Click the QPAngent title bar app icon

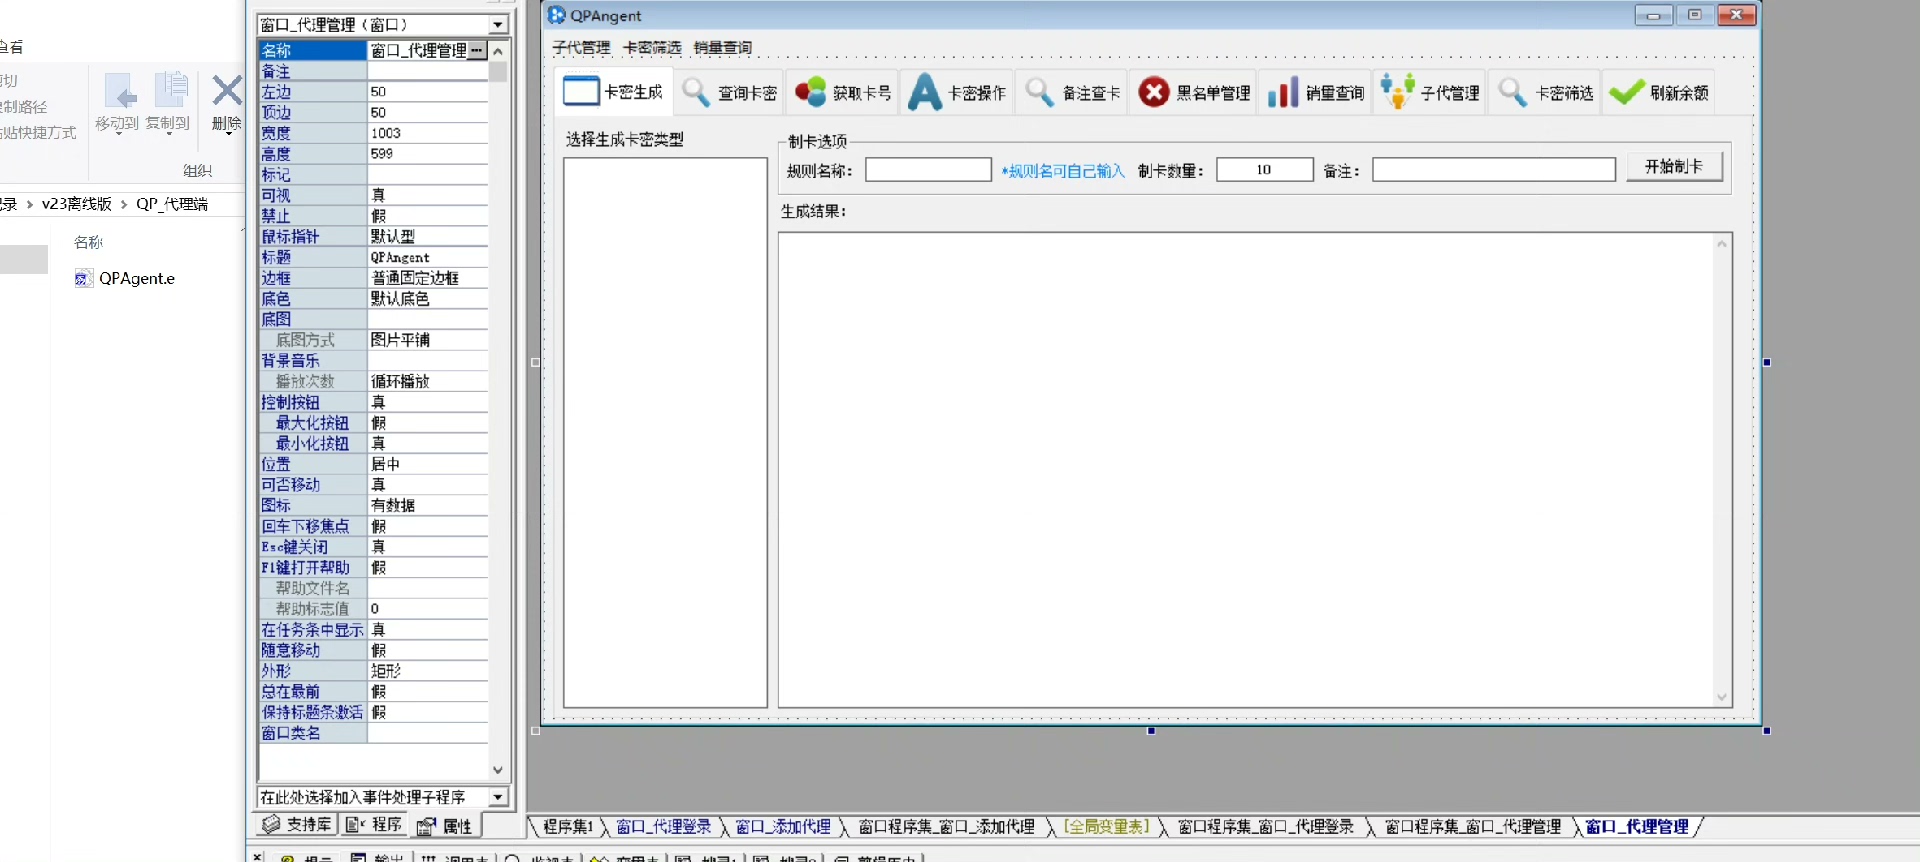pos(557,15)
